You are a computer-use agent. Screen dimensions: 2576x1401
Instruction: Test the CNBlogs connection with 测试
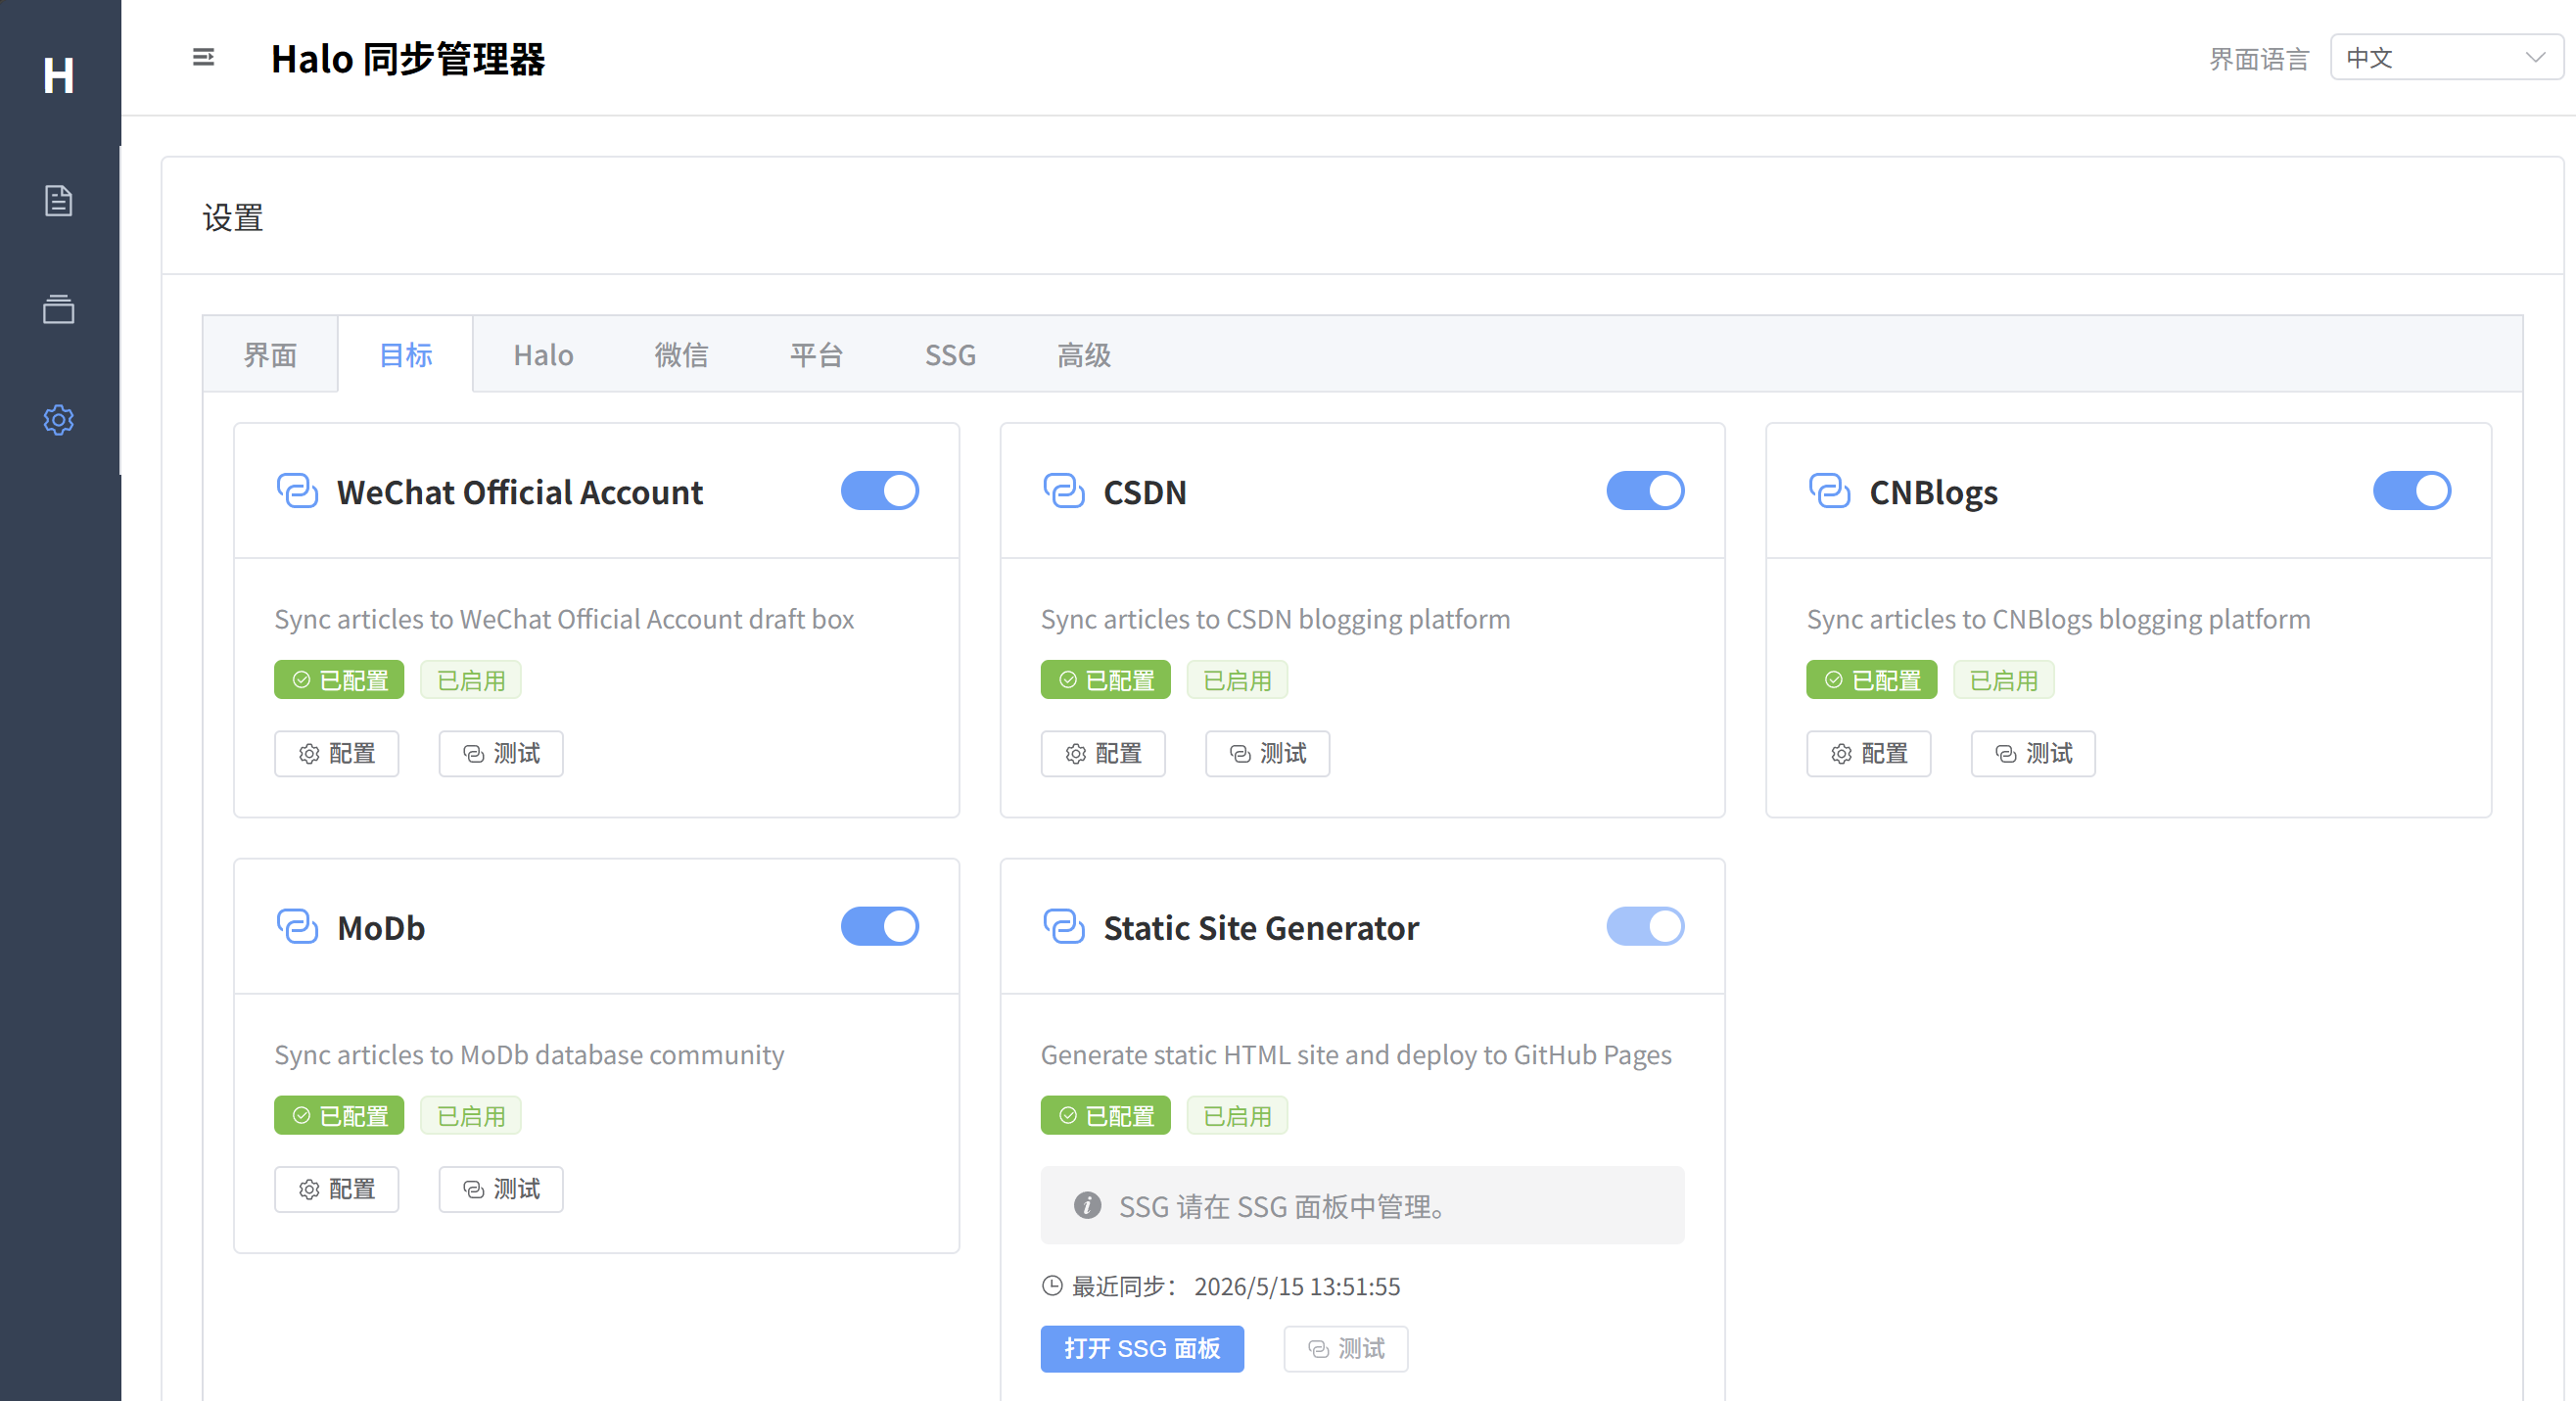[2033, 754]
